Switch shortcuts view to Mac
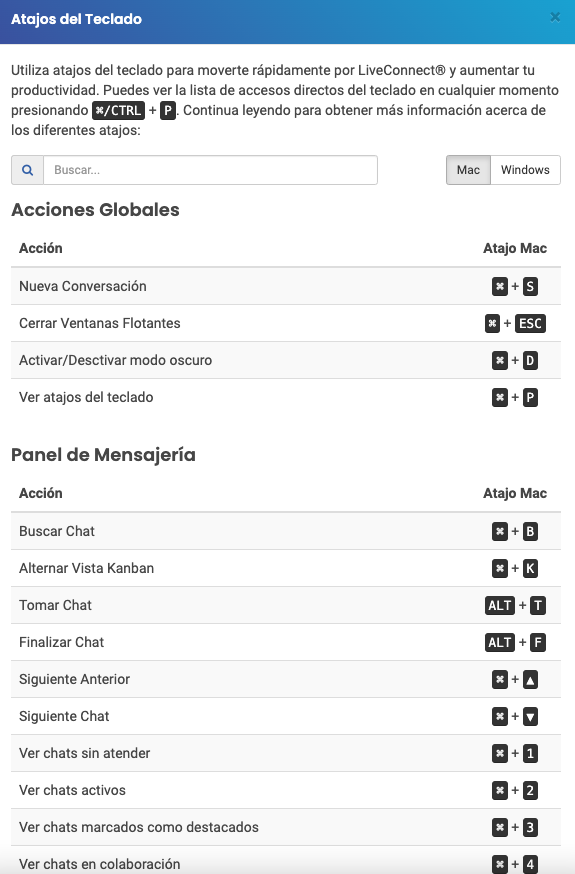This screenshot has width=575, height=874. [468, 170]
